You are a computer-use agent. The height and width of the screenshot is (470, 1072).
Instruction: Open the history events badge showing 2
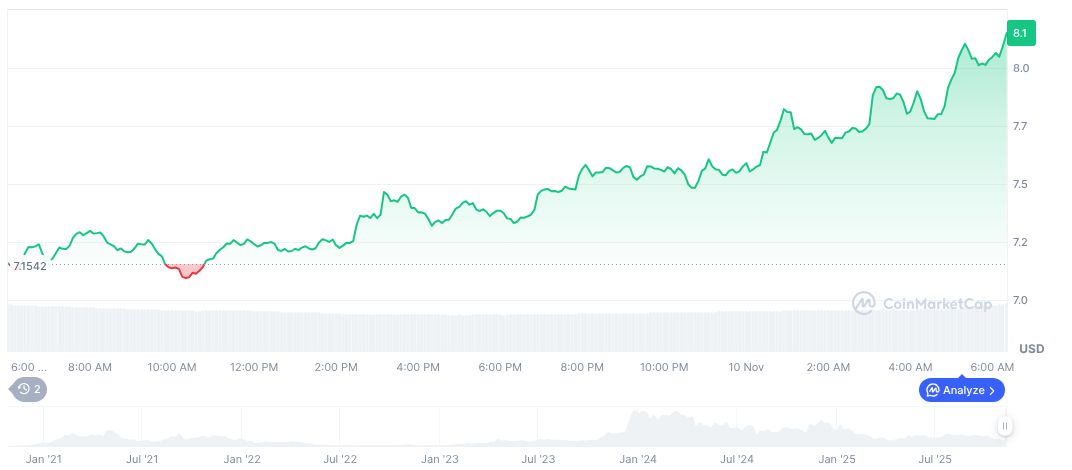[x=29, y=389]
